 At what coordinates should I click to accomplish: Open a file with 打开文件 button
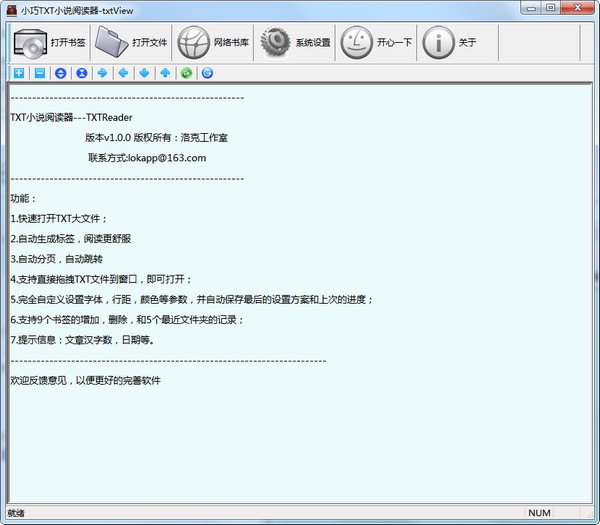point(132,42)
